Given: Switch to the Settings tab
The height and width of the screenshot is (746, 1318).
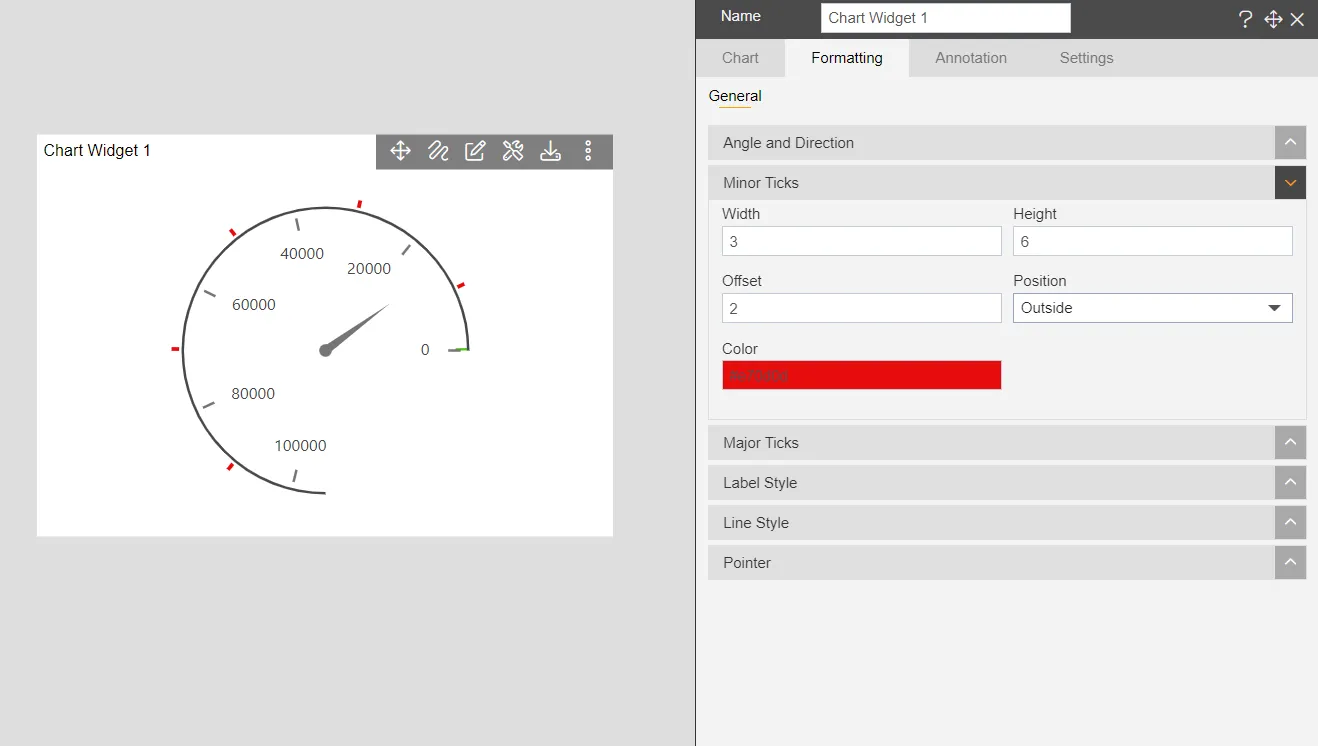Looking at the screenshot, I should click(1086, 58).
